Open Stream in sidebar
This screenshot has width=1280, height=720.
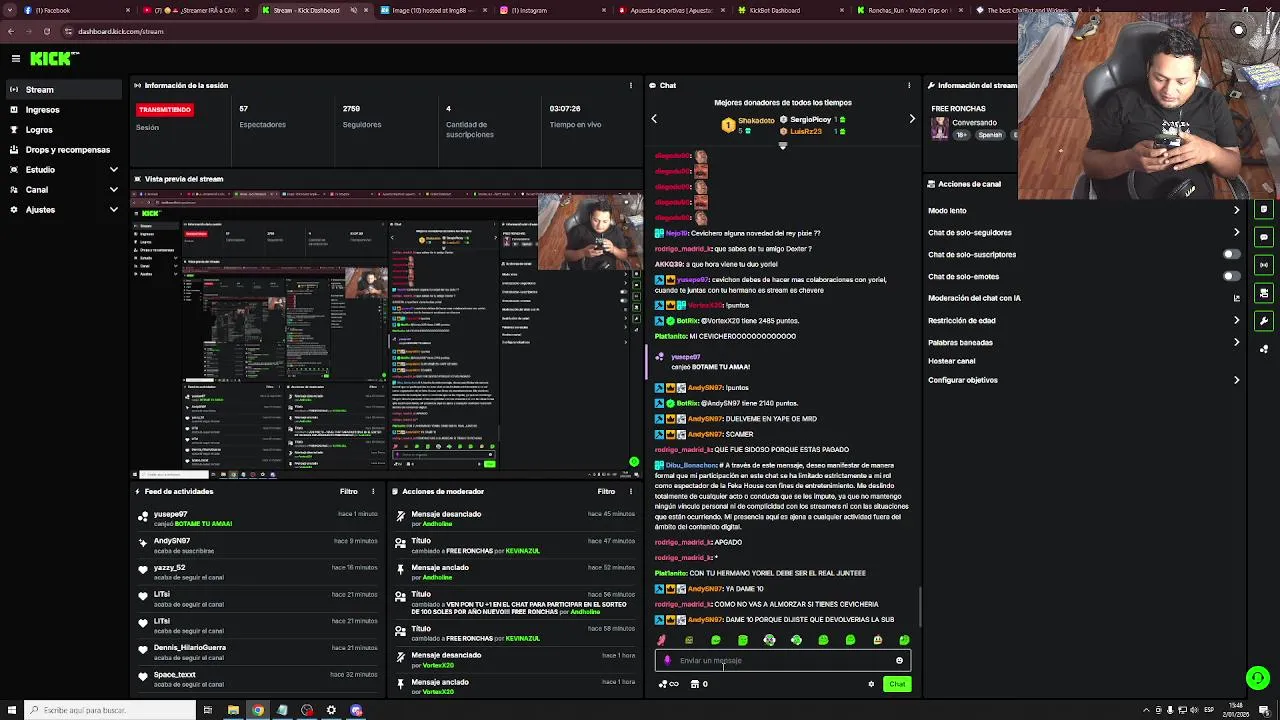[64, 90]
